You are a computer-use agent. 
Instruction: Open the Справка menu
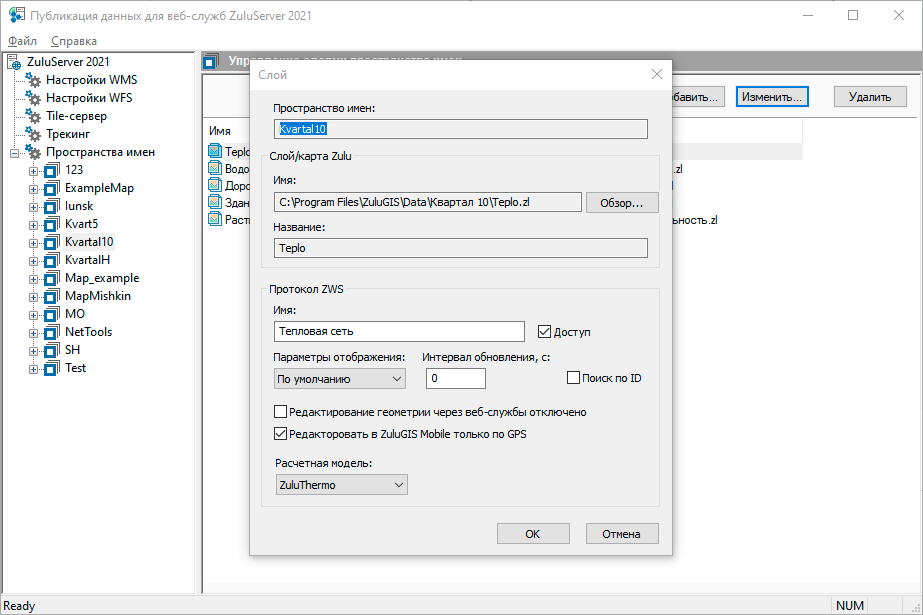tap(73, 41)
